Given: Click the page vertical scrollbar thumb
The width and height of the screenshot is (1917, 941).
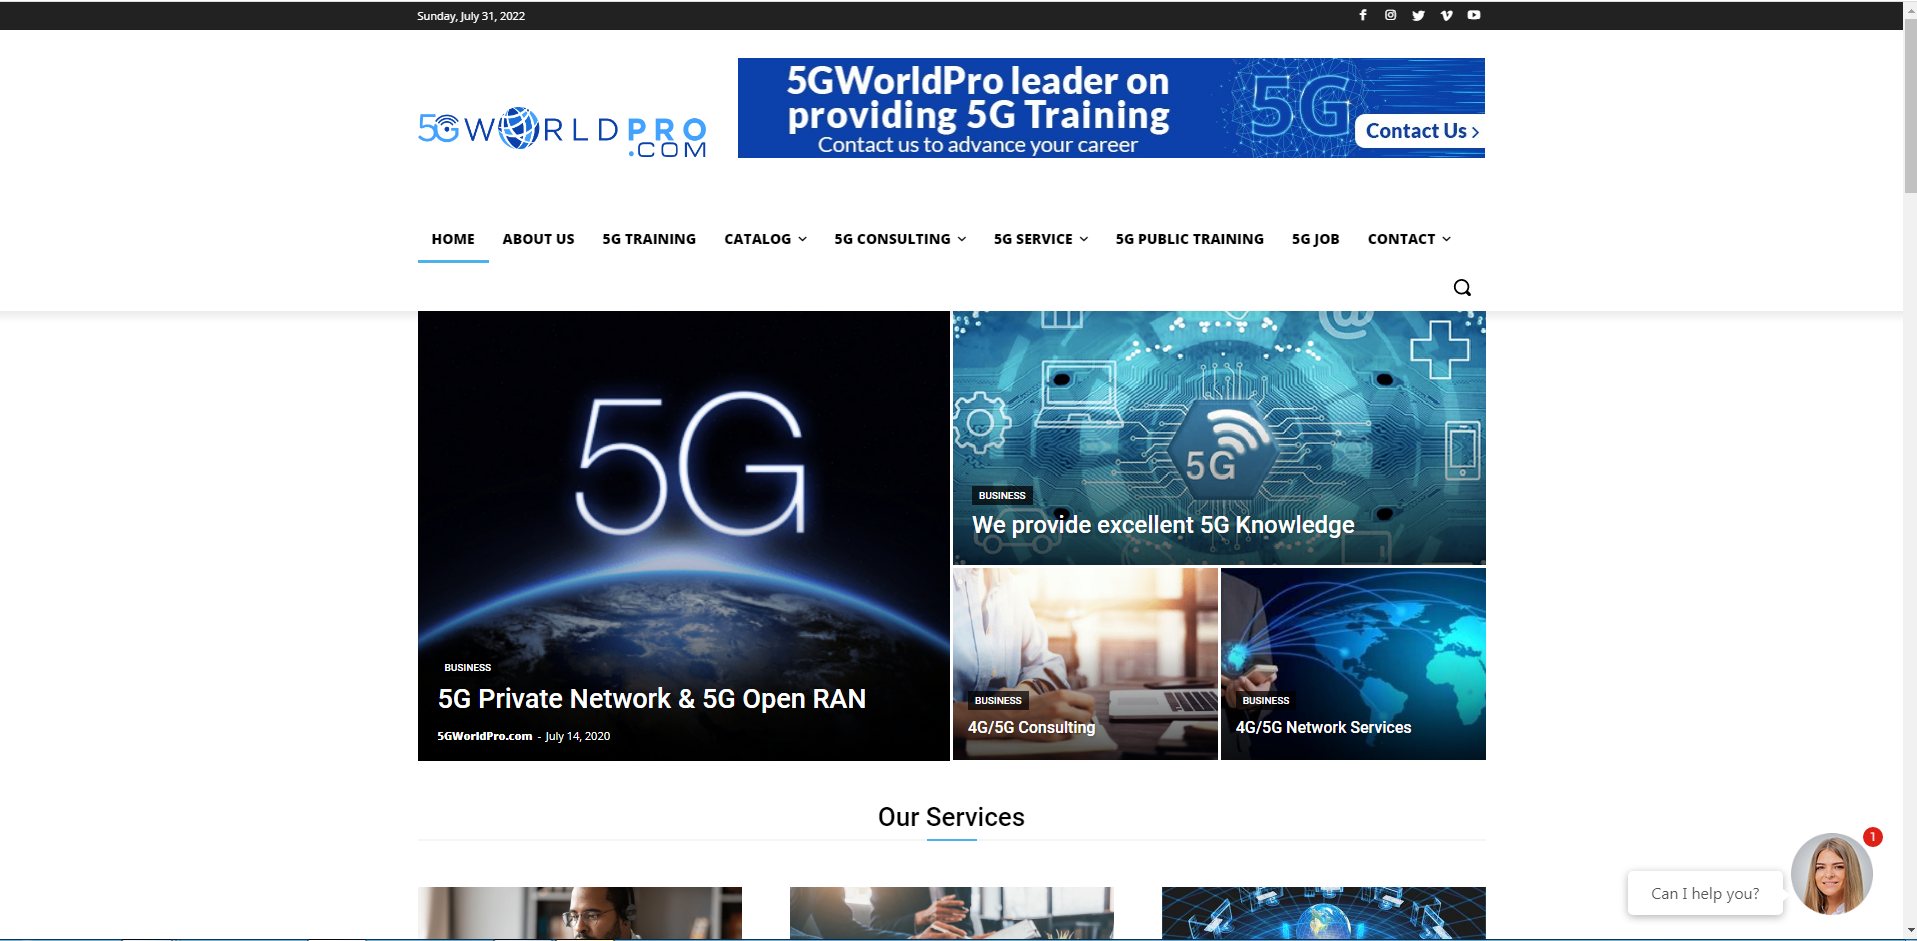Looking at the screenshot, I should [1910, 105].
